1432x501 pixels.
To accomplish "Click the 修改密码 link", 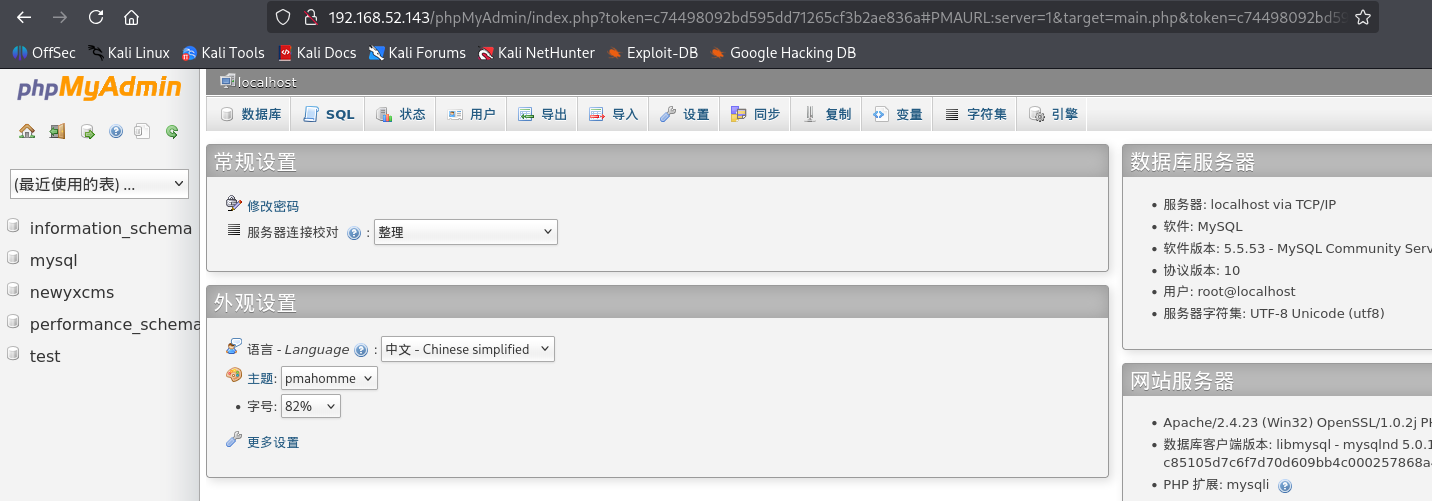I will pyautogui.click(x=273, y=206).
